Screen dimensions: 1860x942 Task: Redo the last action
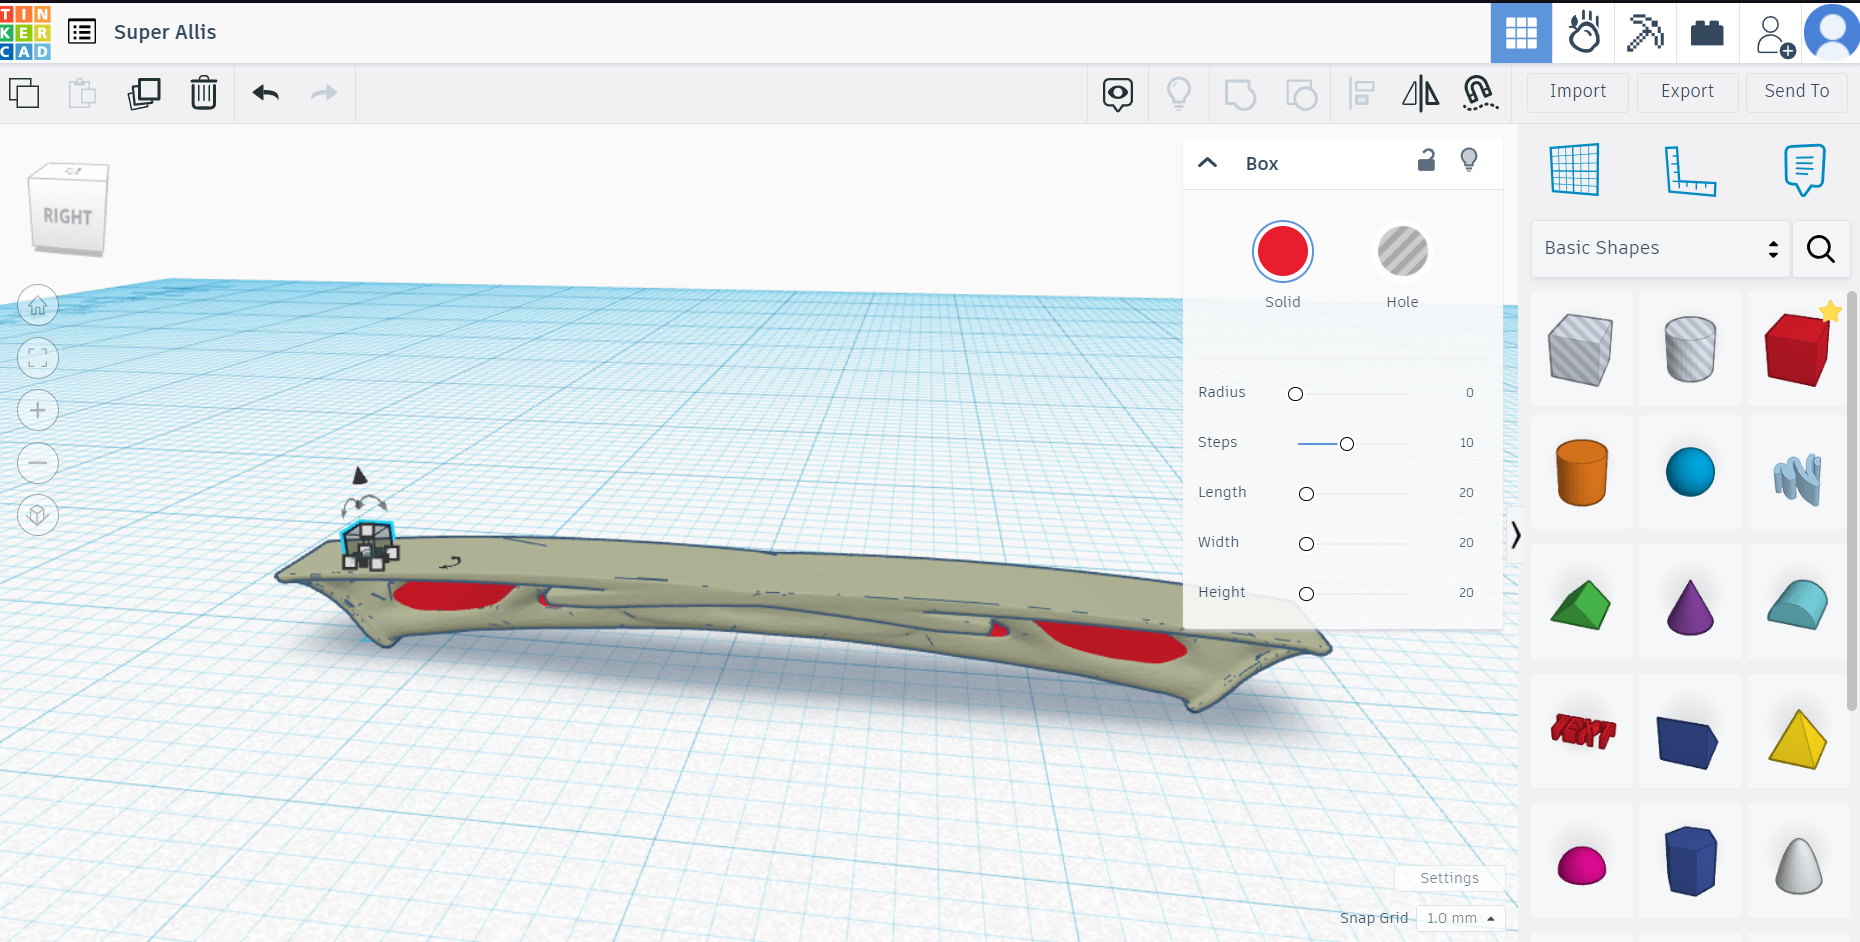[324, 93]
